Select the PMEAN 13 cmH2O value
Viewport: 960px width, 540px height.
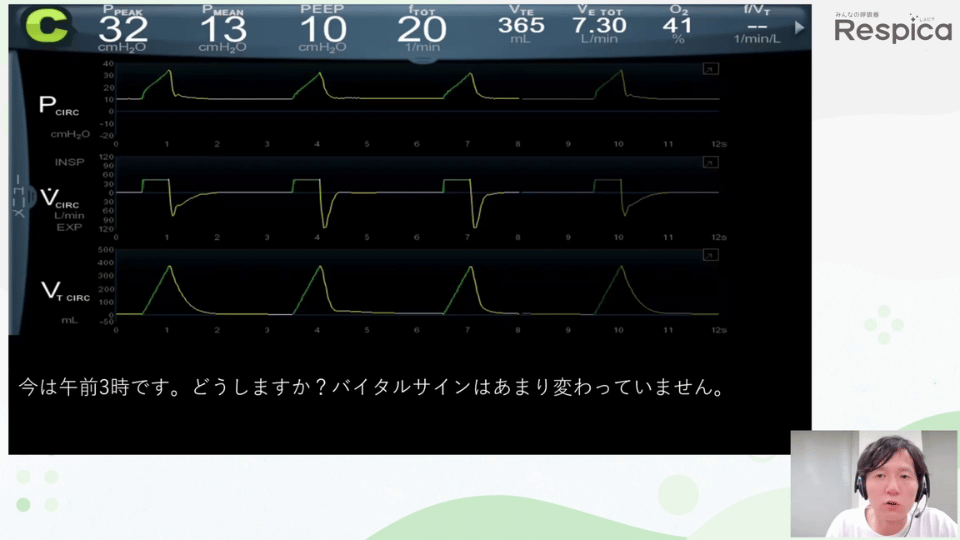pyautogui.click(x=223, y=28)
